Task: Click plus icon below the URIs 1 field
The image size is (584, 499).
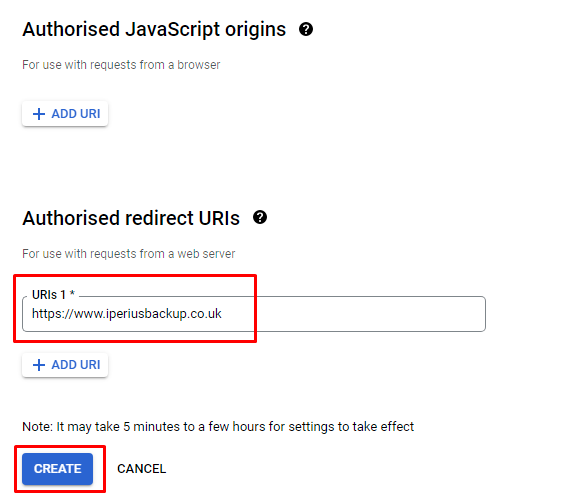Action: [x=39, y=365]
